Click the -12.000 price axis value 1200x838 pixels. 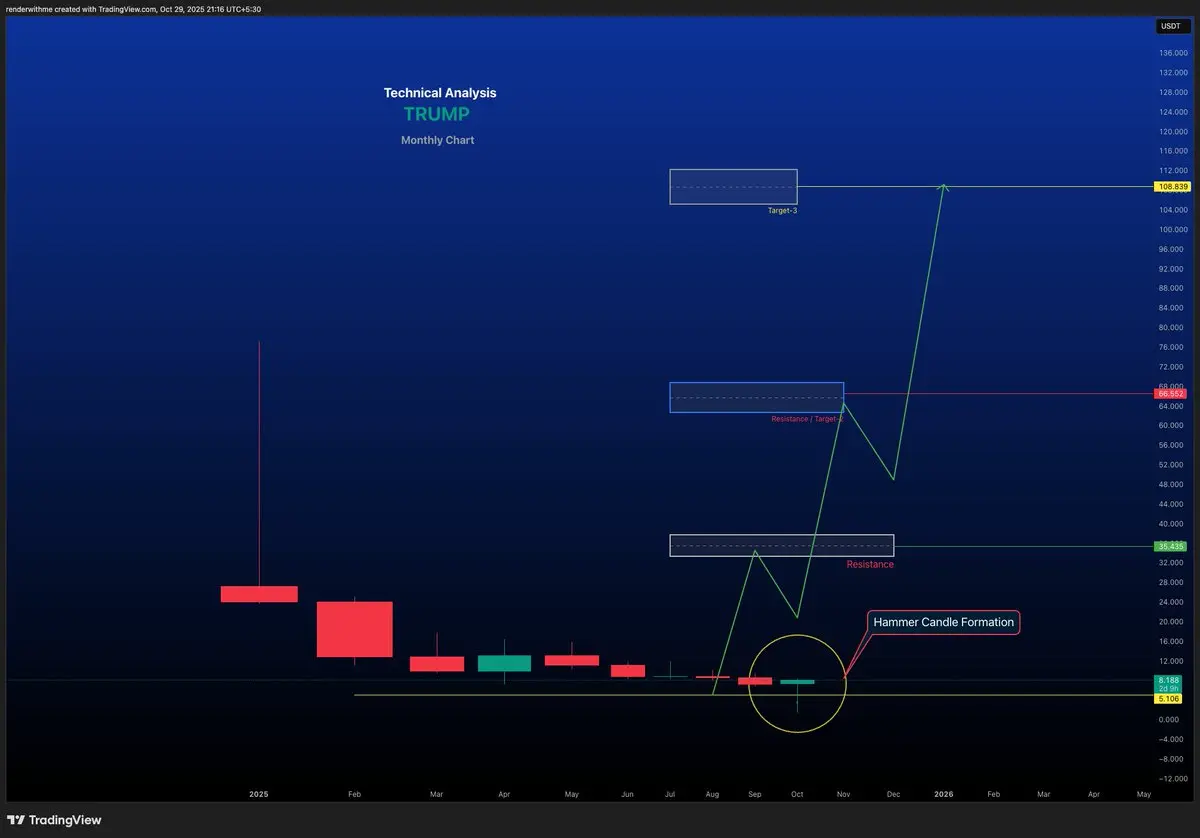[x=1172, y=778]
